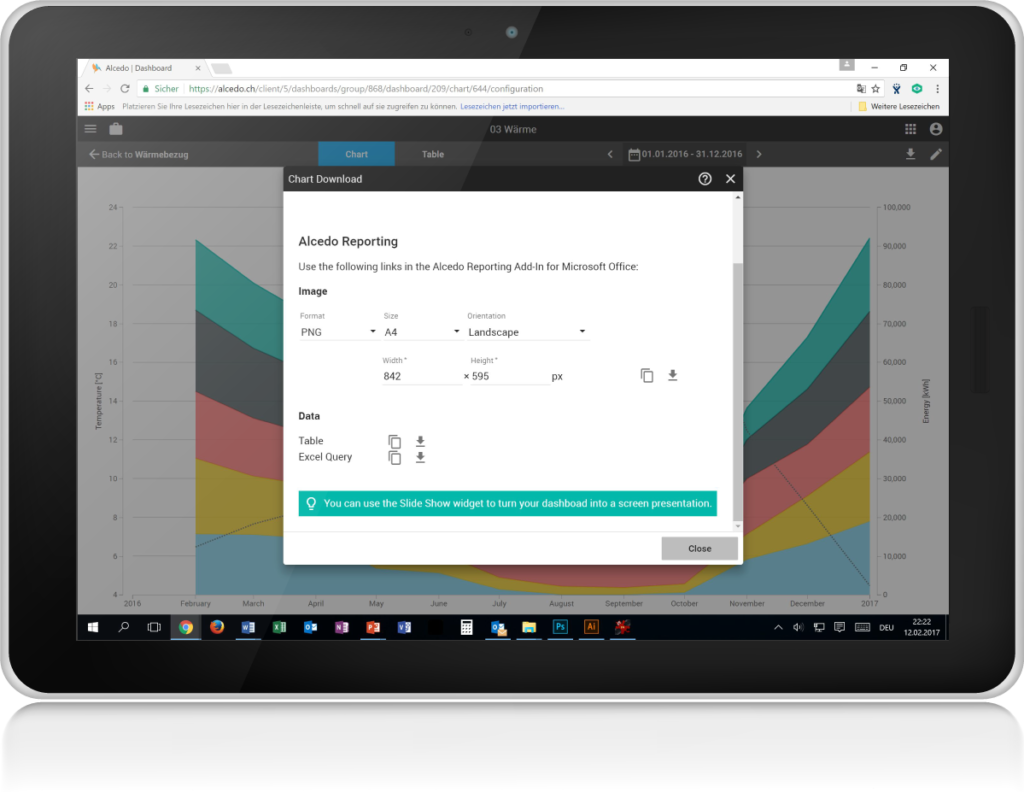Bookmark this page with the star icon
Image resolution: width=1024 pixels, height=792 pixels.
point(876,89)
